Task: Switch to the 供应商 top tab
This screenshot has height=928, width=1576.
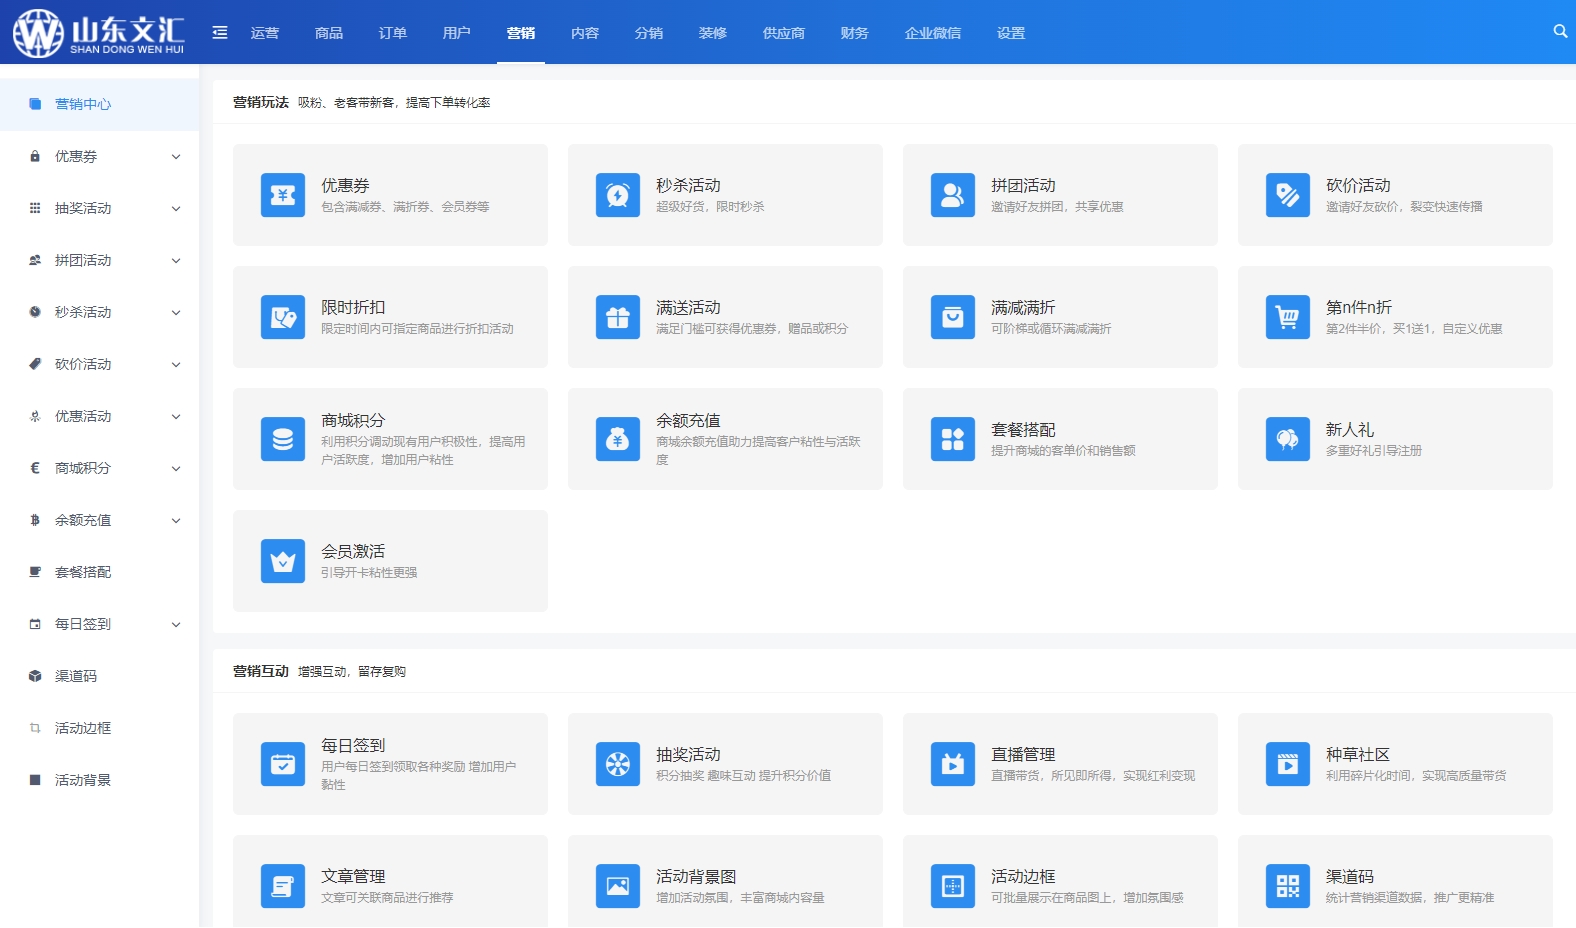Action: point(784,33)
